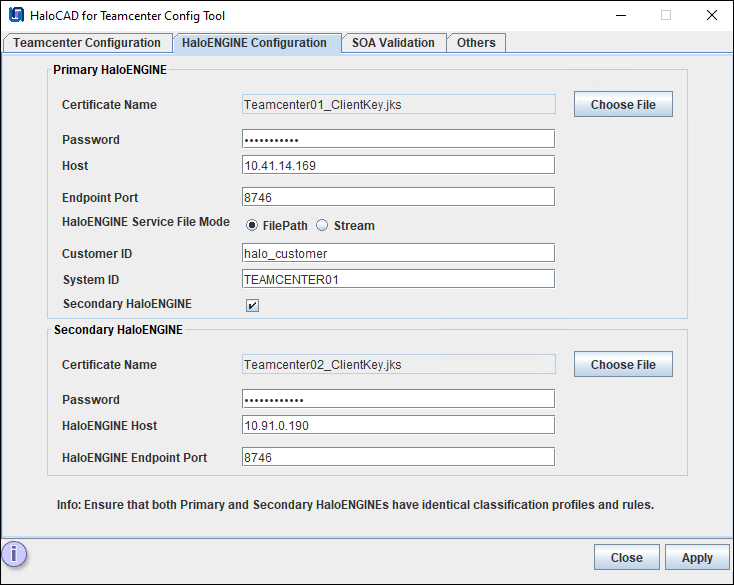Viewport: 734px width, 585px height.
Task: Click the 'Secondary HaloENGINE' group title
Action: click(118, 330)
